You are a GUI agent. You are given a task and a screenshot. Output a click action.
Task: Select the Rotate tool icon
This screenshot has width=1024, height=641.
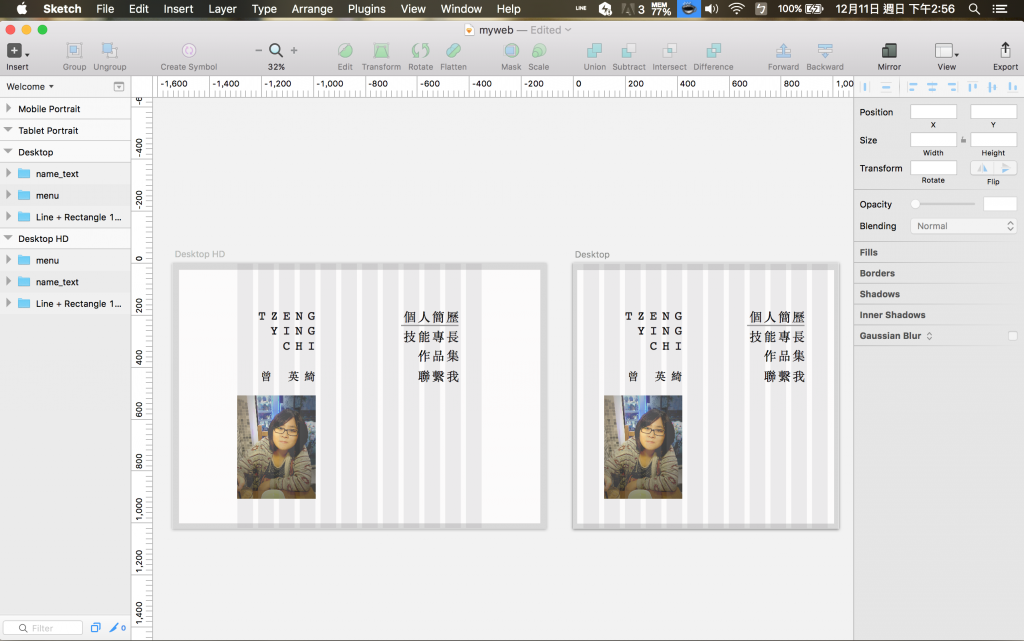pyautogui.click(x=421, y=51)
